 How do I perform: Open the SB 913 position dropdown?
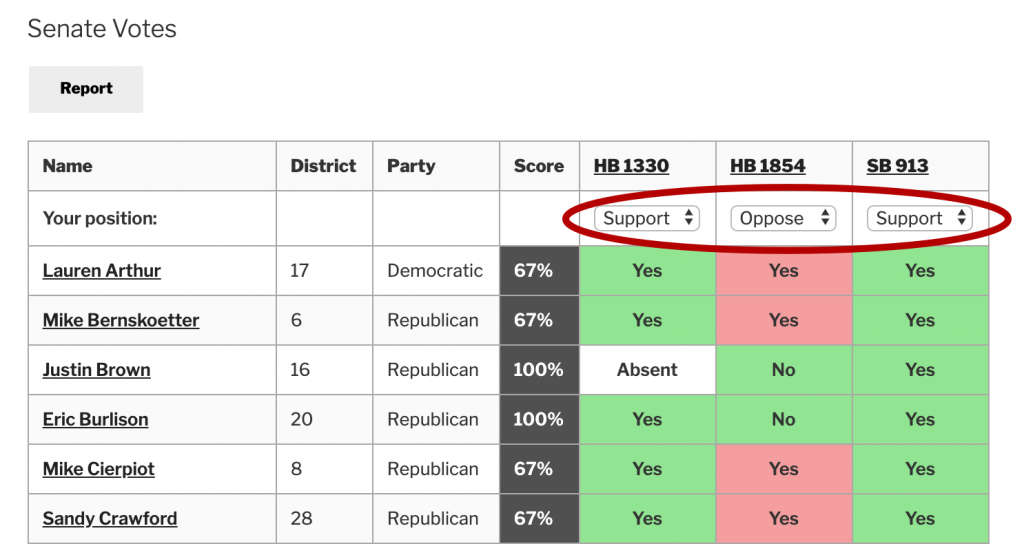point(919,218)
